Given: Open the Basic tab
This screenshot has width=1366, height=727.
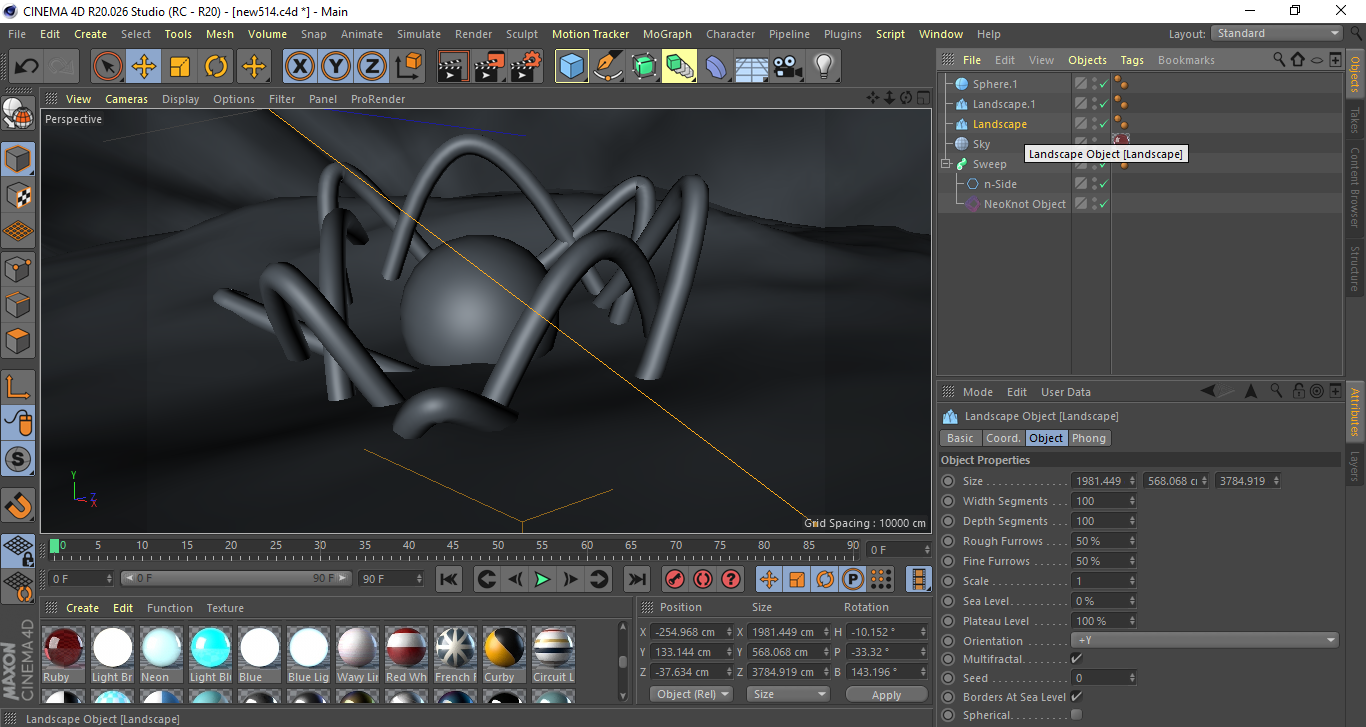Looking at the screenshot, I should coord(960,438).
